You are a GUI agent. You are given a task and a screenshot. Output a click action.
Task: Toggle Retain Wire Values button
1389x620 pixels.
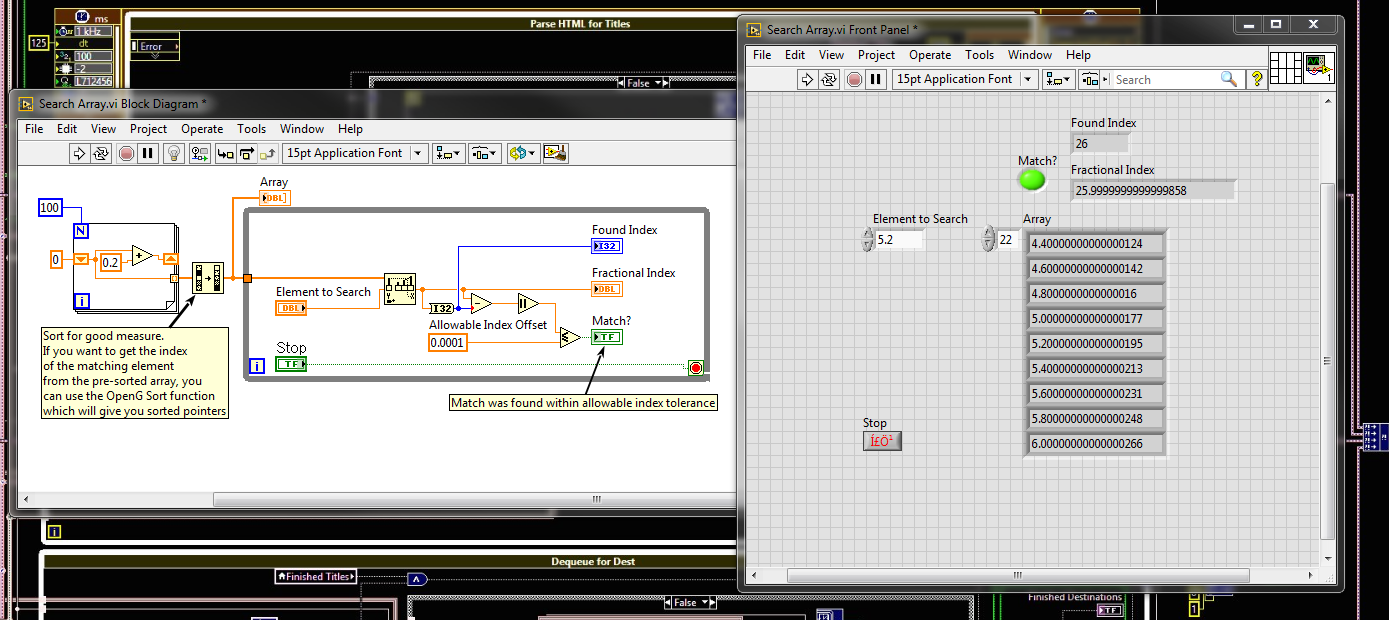click(x=200, y=153)
